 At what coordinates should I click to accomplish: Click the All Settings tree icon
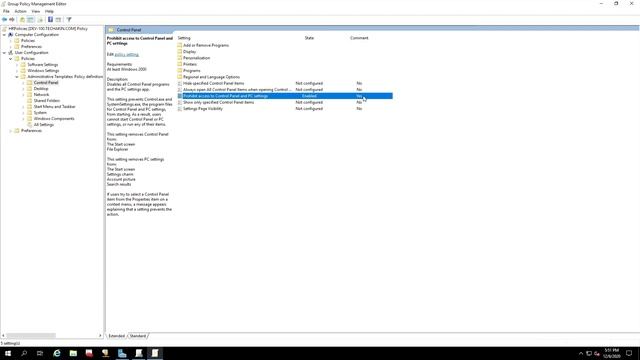pyautogui.click(x=30, y=124)
